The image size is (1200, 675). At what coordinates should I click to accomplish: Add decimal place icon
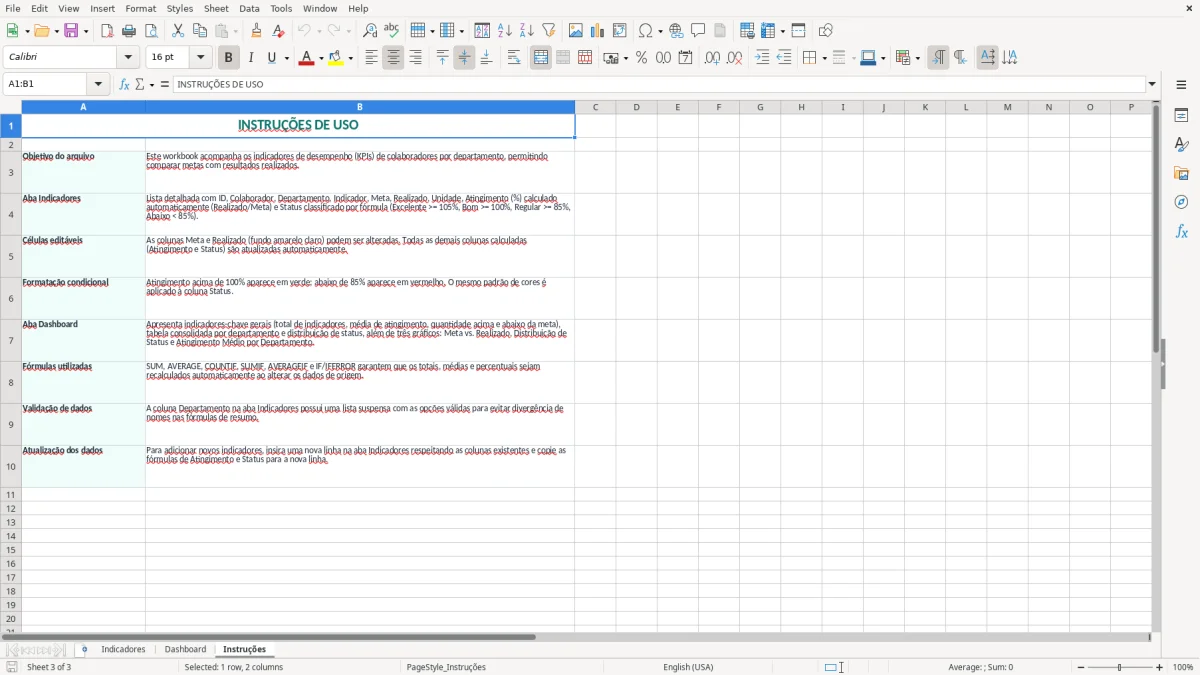coord(712,58)
